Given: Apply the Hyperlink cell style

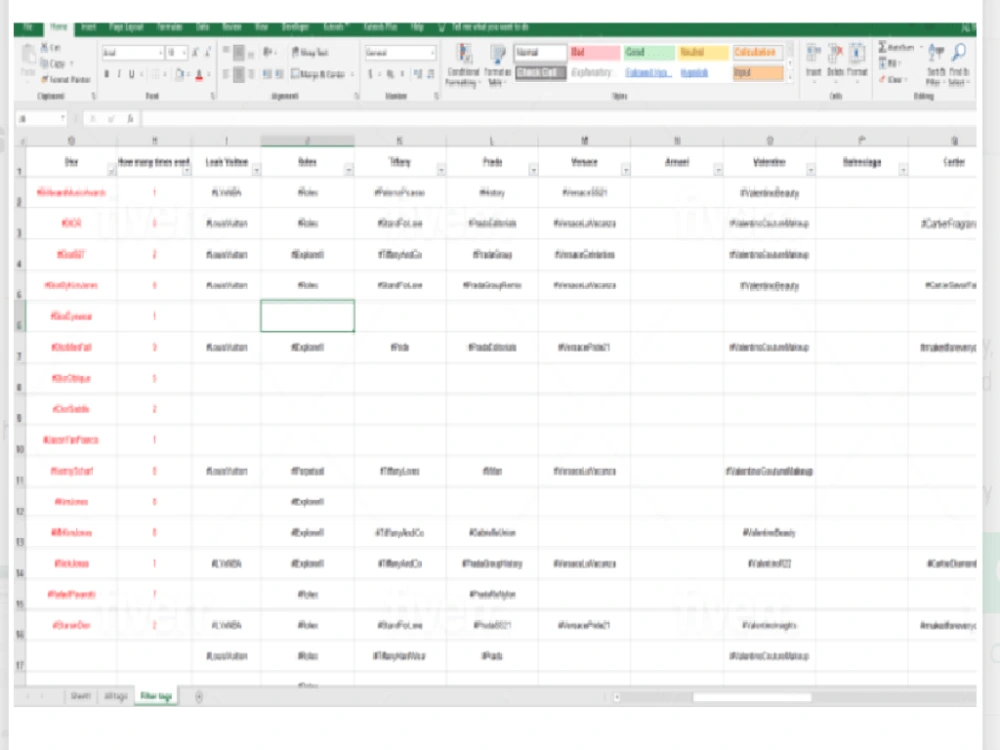Looking at the screenshot, I should pyautogui.click(x=695, y=73).
